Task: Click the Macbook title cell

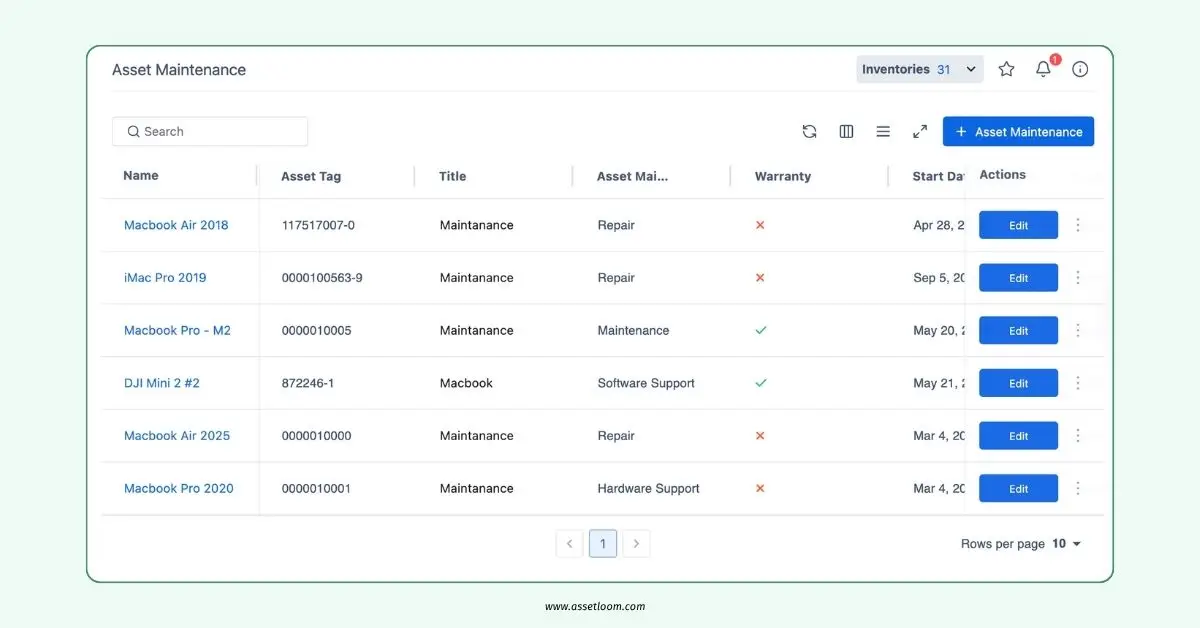Action: [466, 383]
